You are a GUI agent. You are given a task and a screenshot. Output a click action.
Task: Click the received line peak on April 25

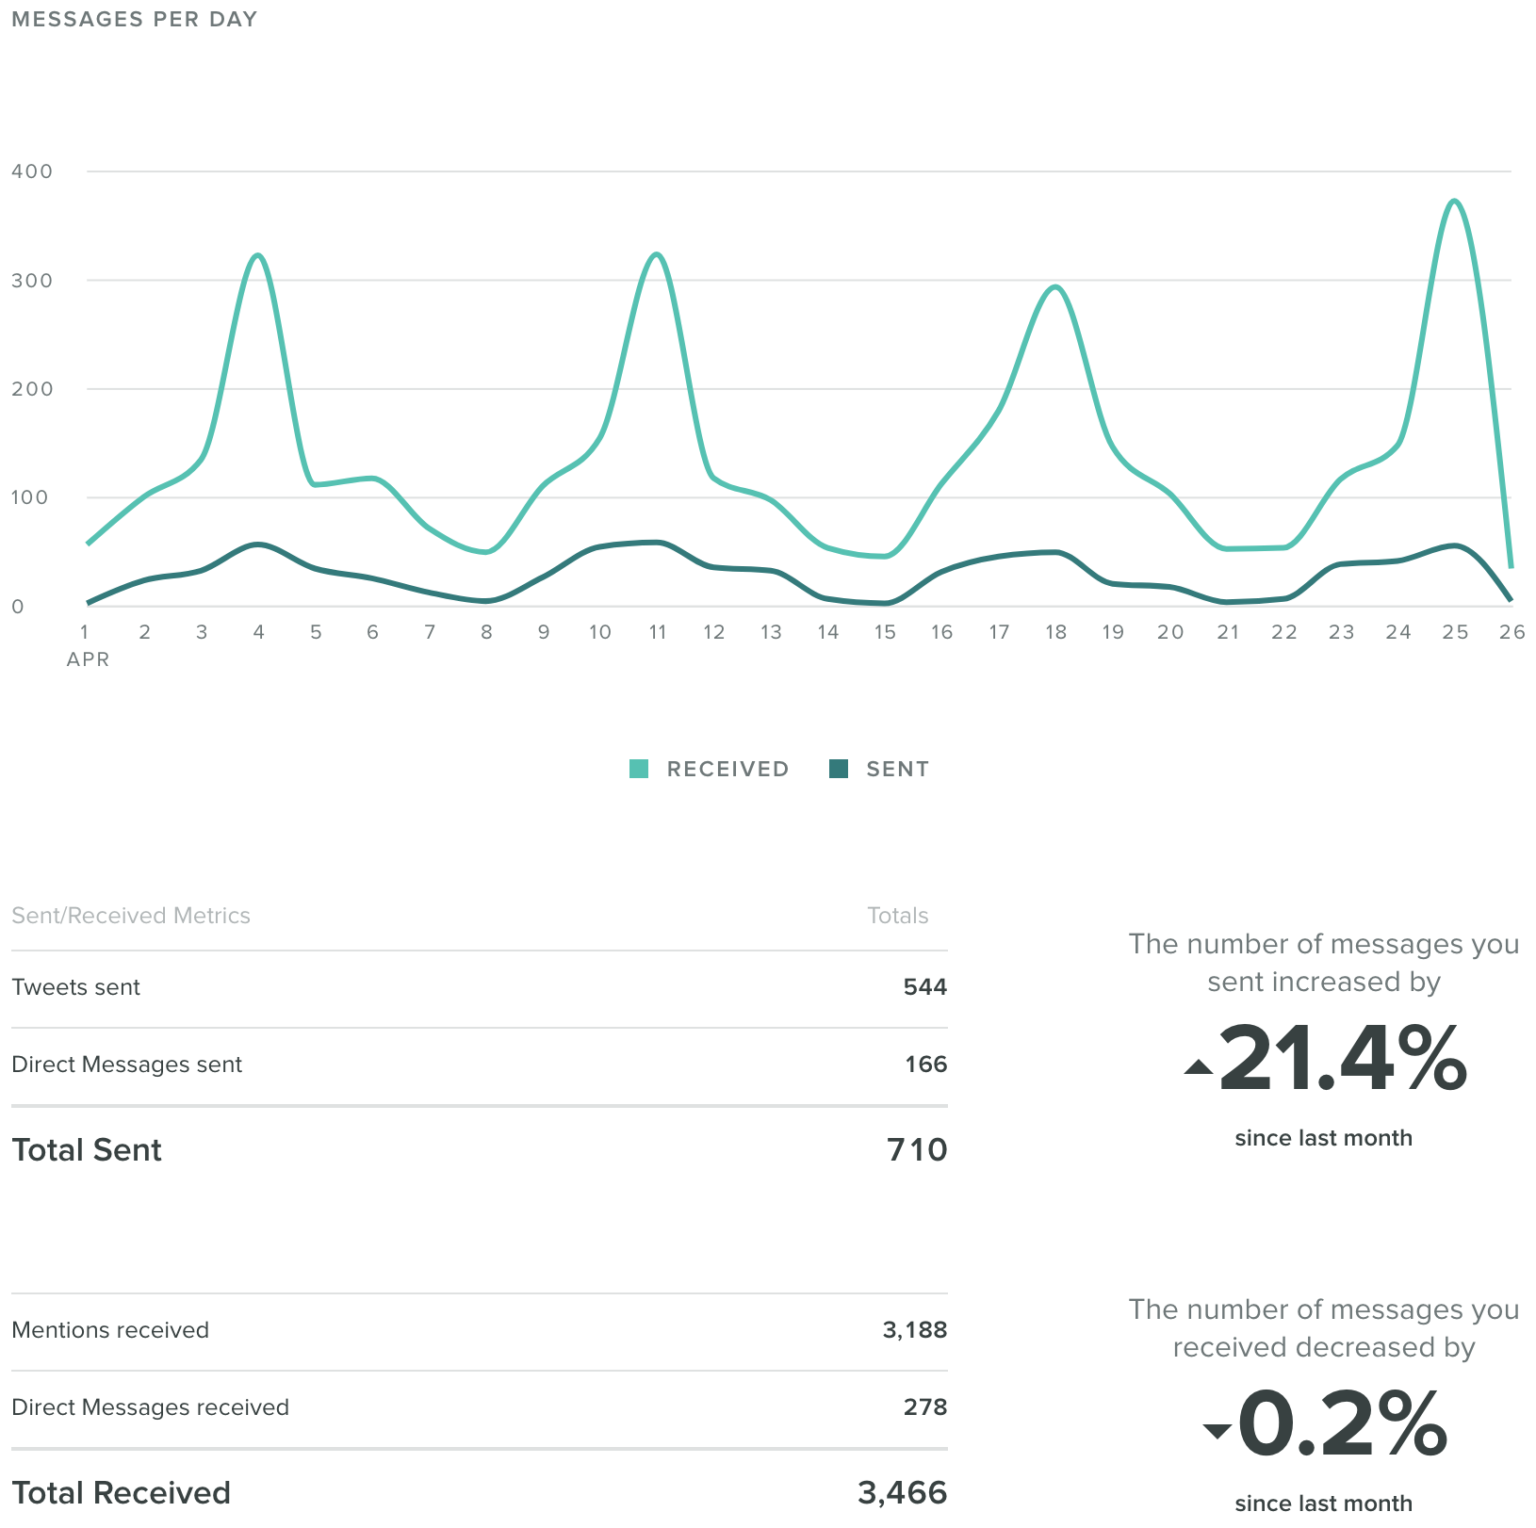(x=1453, y=201)
